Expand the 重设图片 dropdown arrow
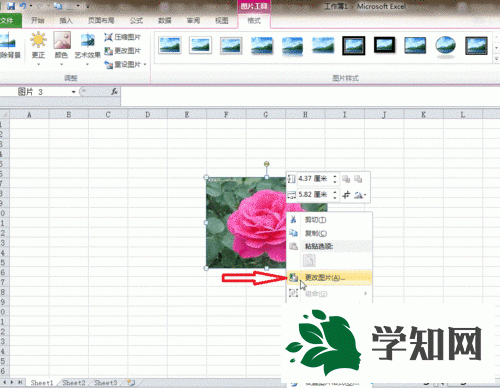The image size is (500, 388). pyautogui.click(x=145, y=65)
